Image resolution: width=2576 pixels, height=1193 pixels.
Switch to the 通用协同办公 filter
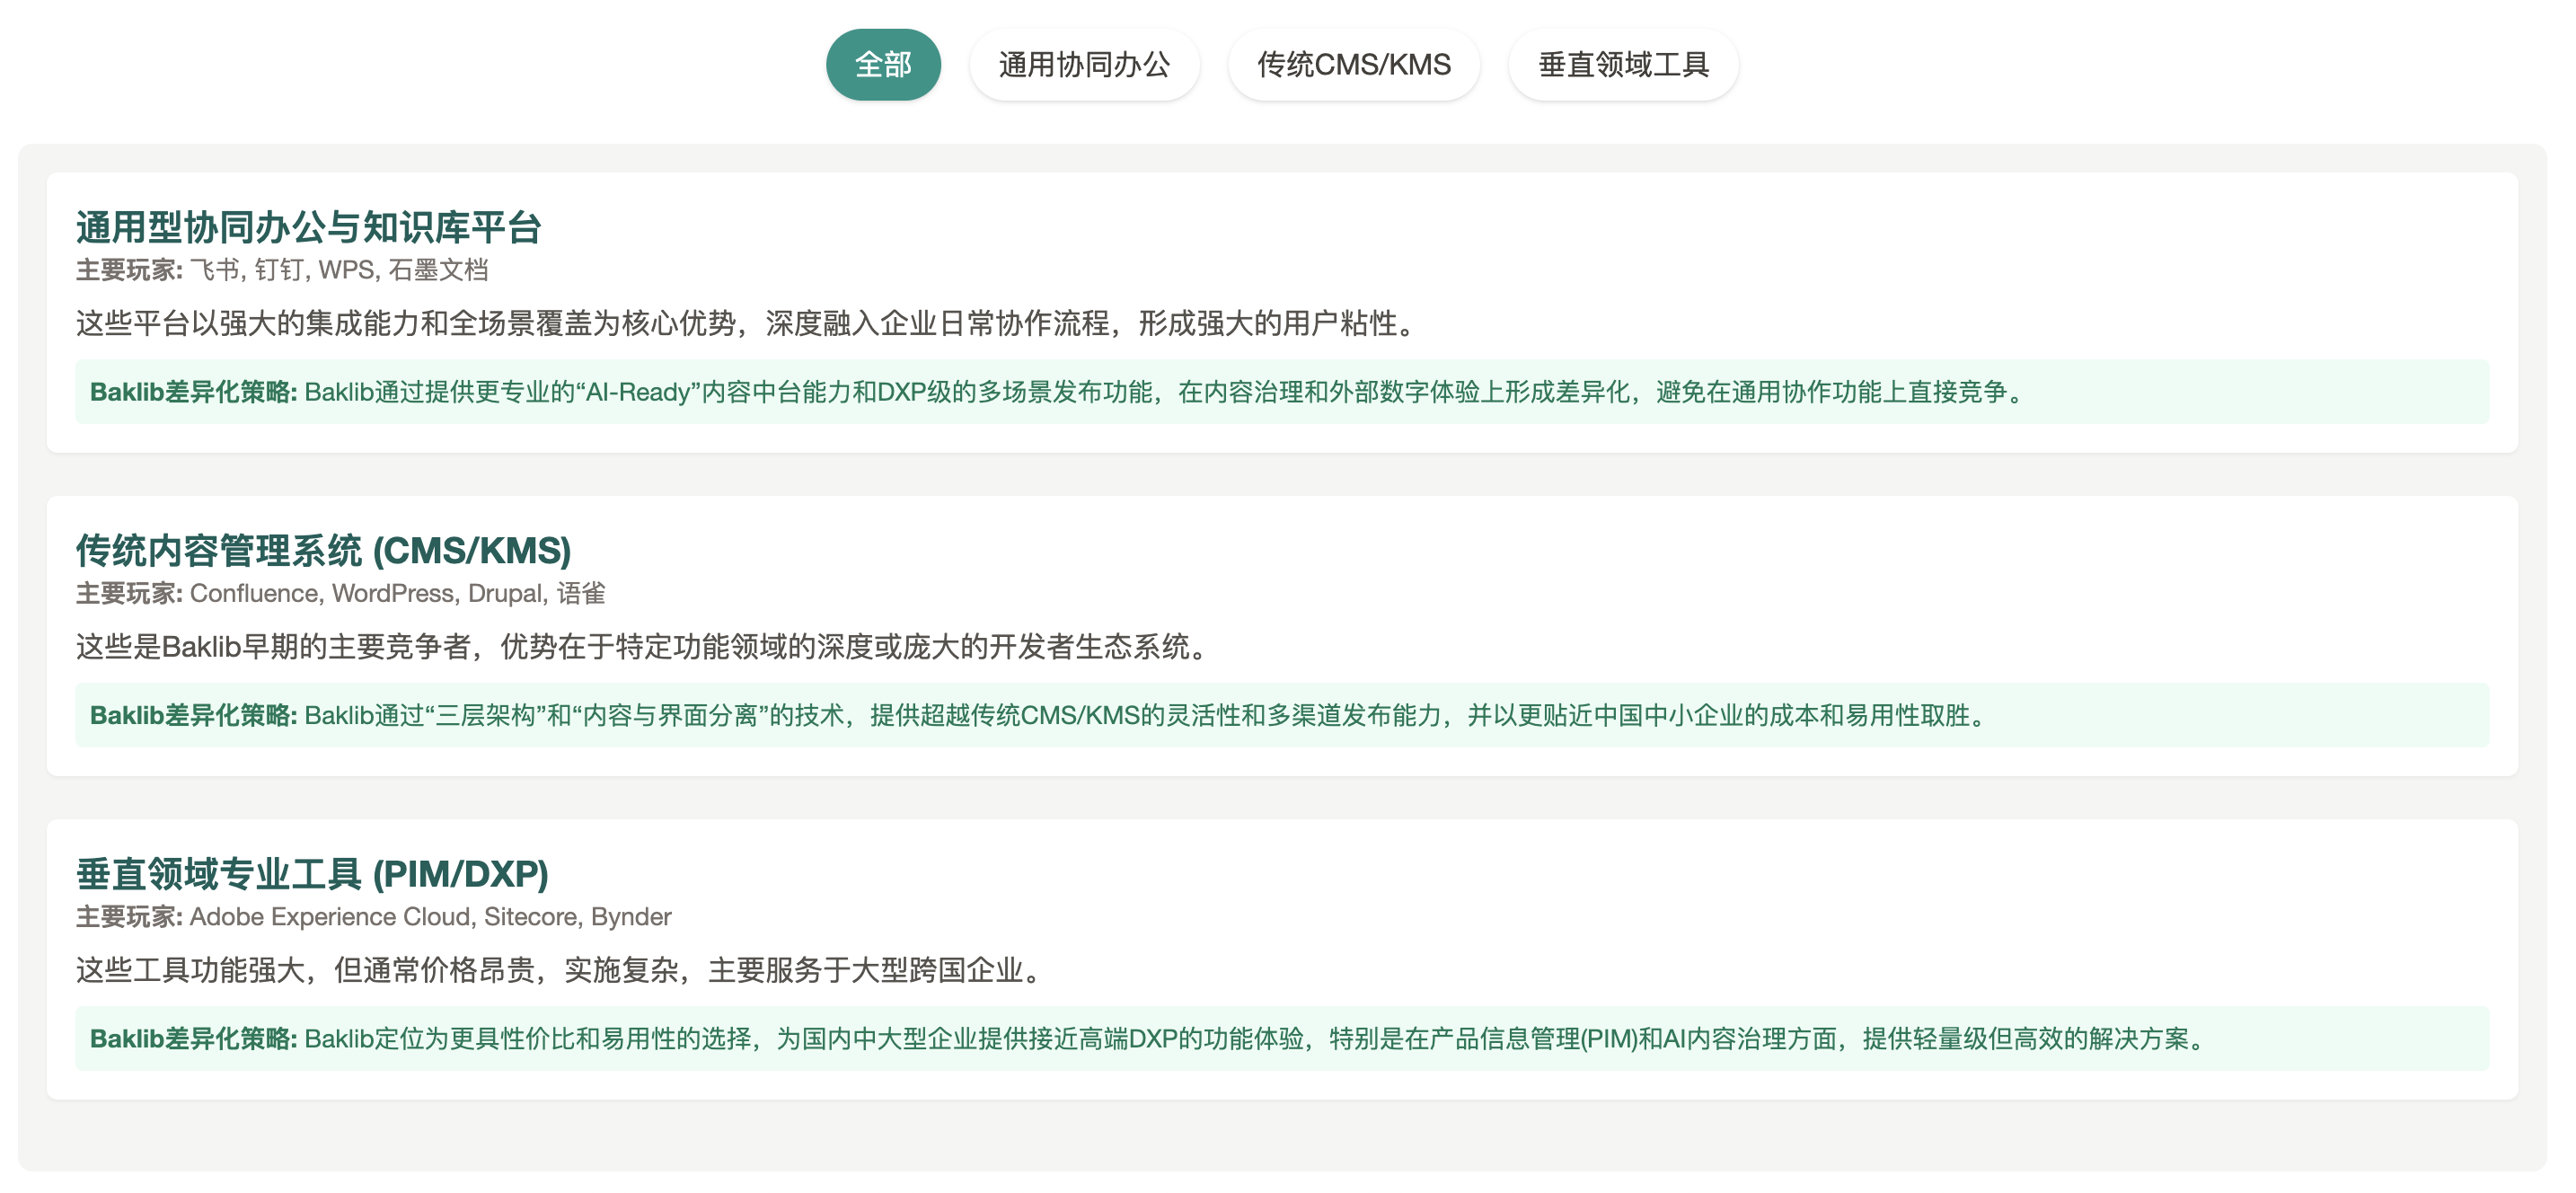(1084, 65)
